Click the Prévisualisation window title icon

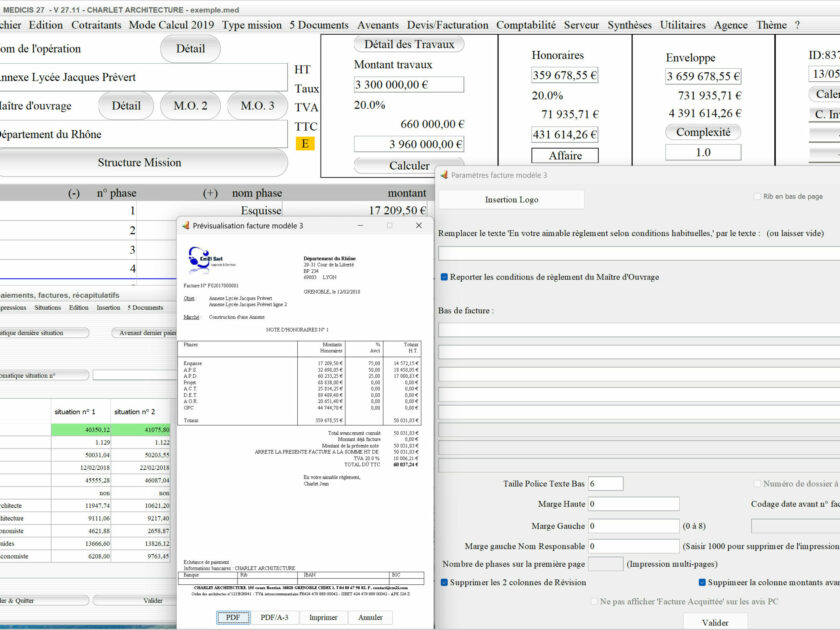[185, 226]
